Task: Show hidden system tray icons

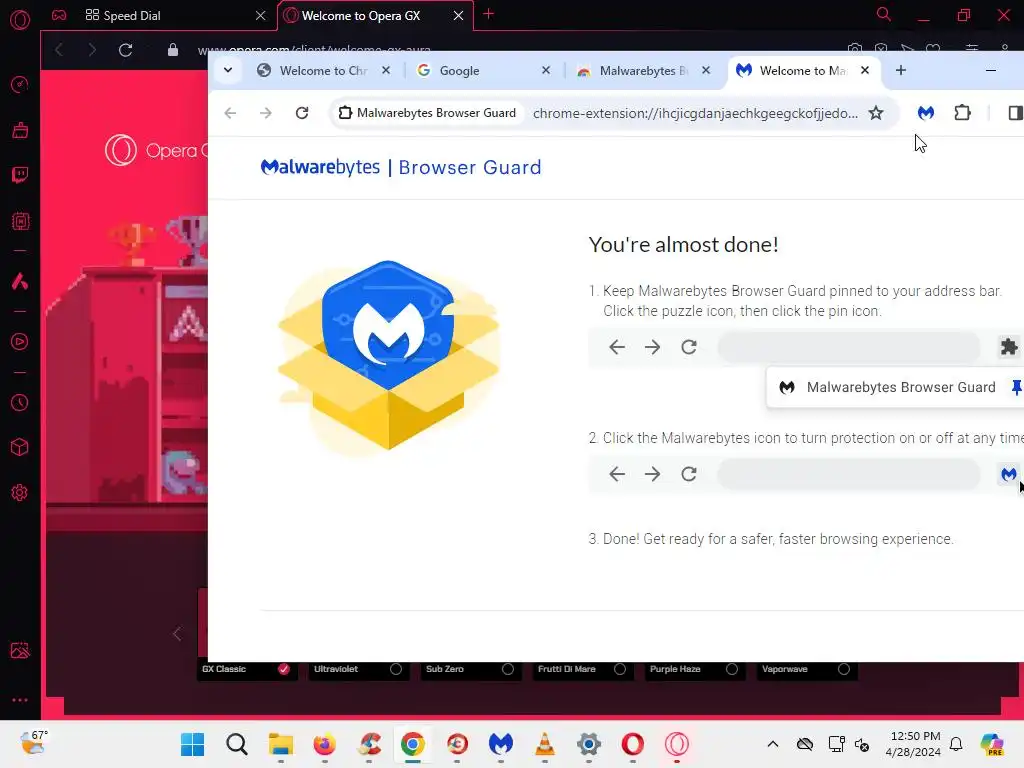Action: [773, 744]
